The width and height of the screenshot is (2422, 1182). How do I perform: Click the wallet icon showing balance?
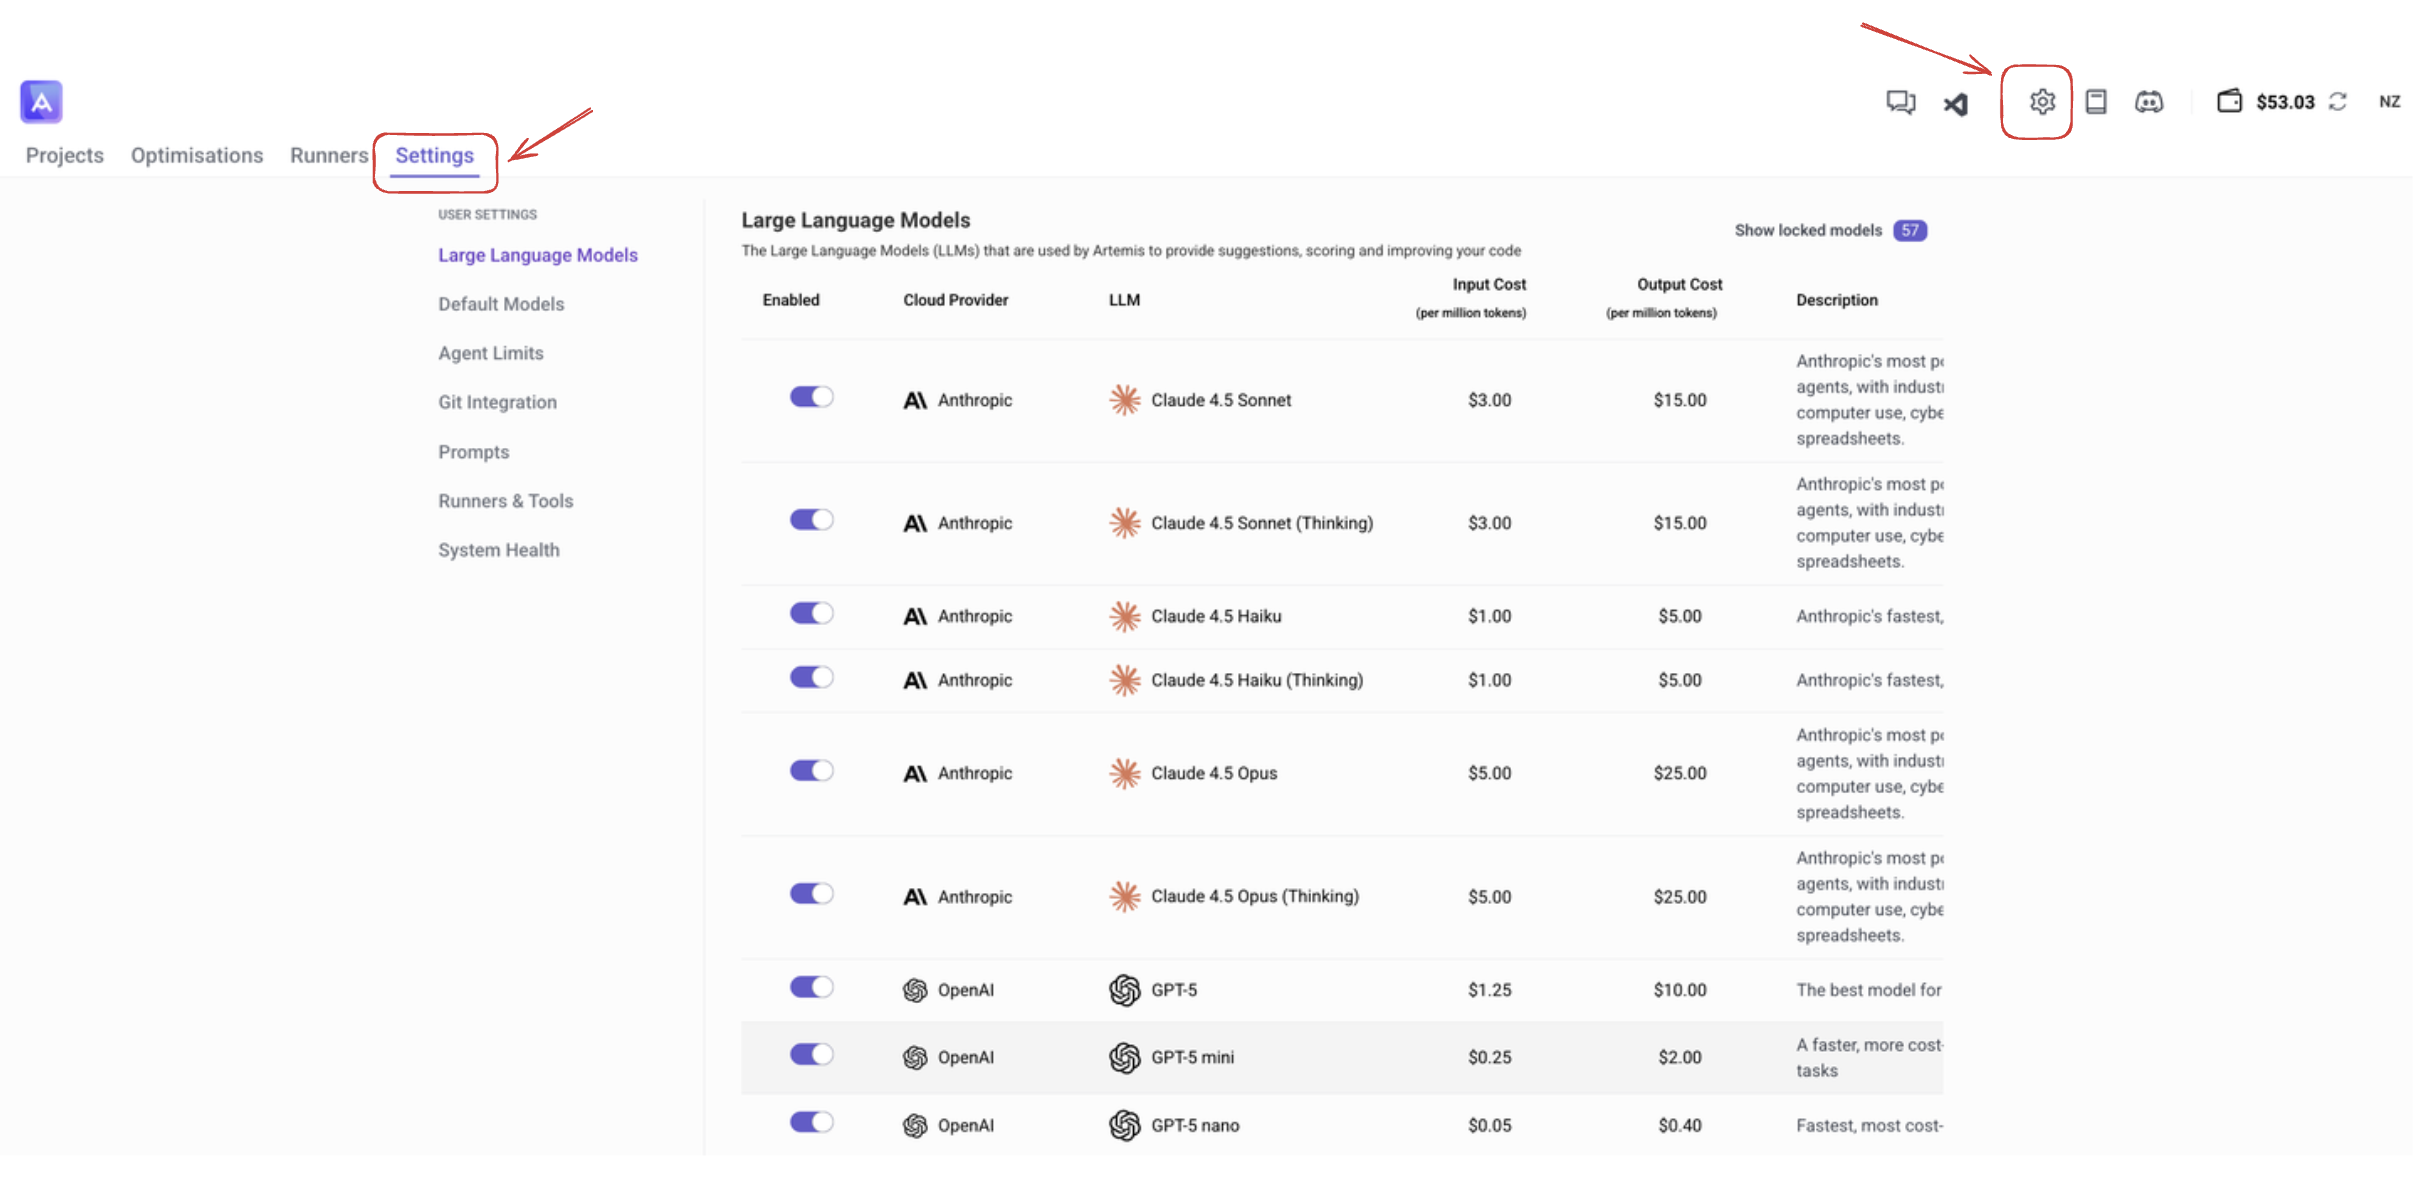(2231, 101)
